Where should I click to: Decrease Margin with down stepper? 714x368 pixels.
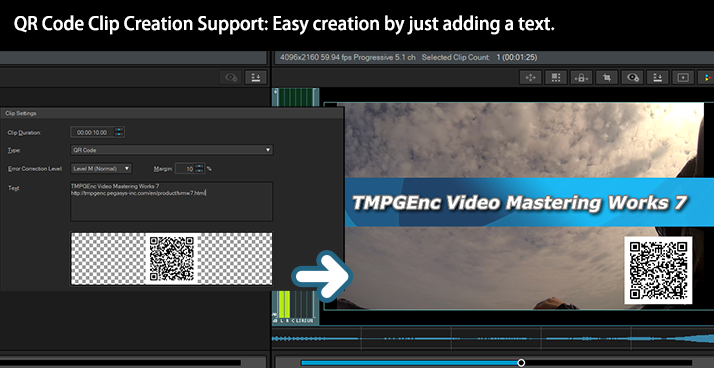(x=199, y=171)
